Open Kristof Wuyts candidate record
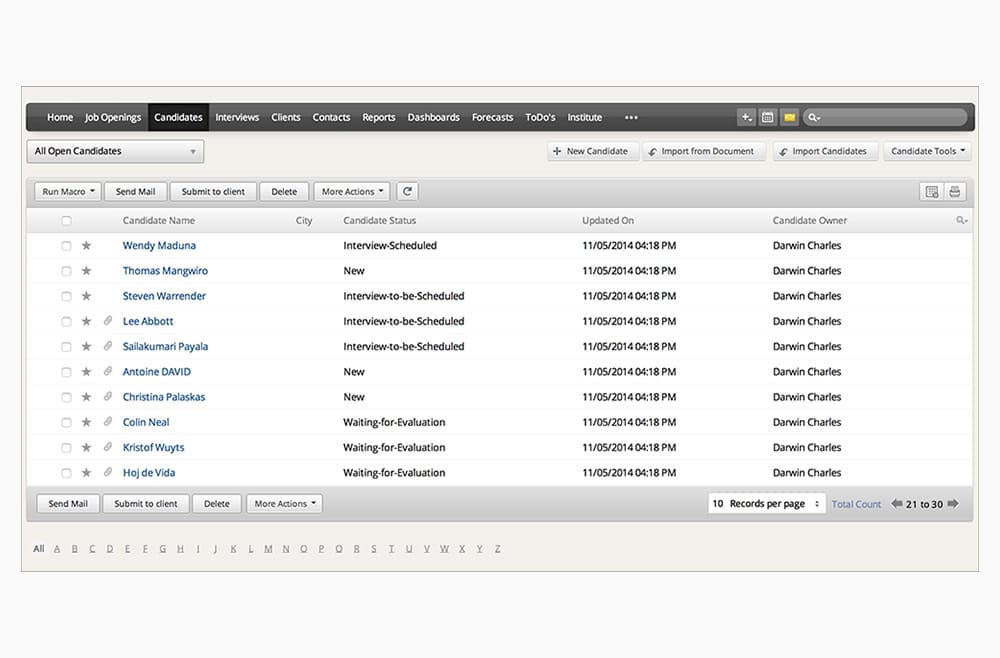The height and width of the screenshot is (658, 1000). point(153,448)
